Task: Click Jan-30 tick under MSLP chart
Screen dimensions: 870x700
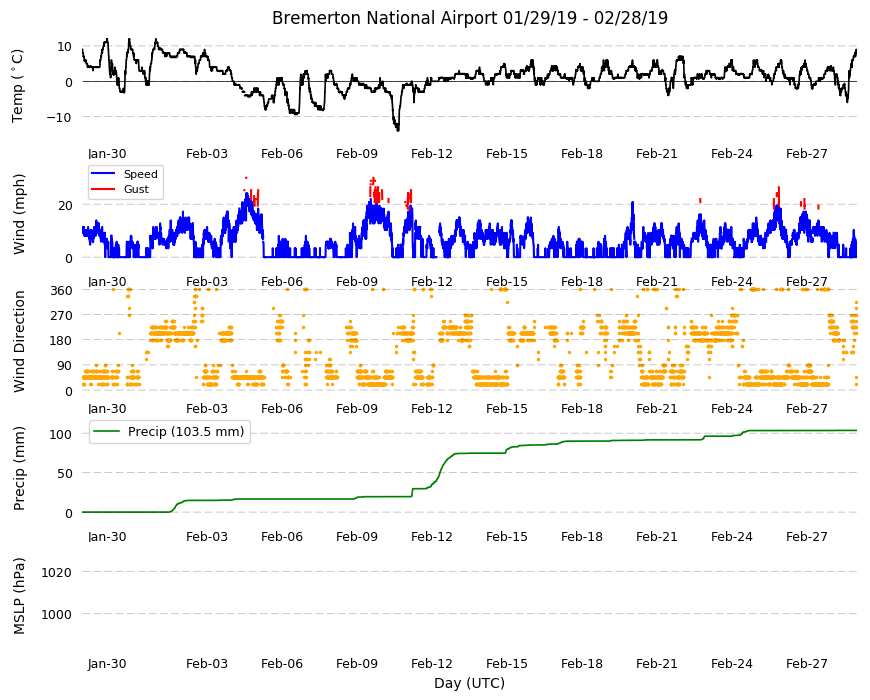Action: point(107,663)
